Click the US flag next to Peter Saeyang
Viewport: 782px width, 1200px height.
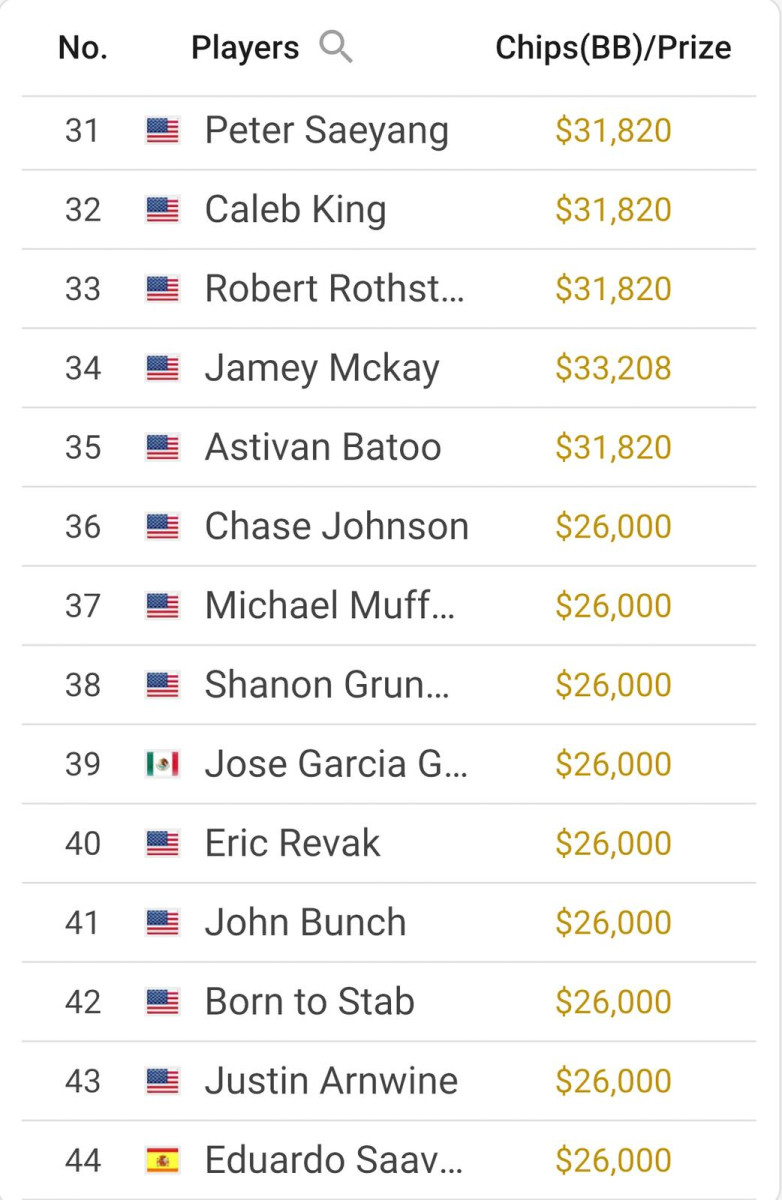pos(162,130)
